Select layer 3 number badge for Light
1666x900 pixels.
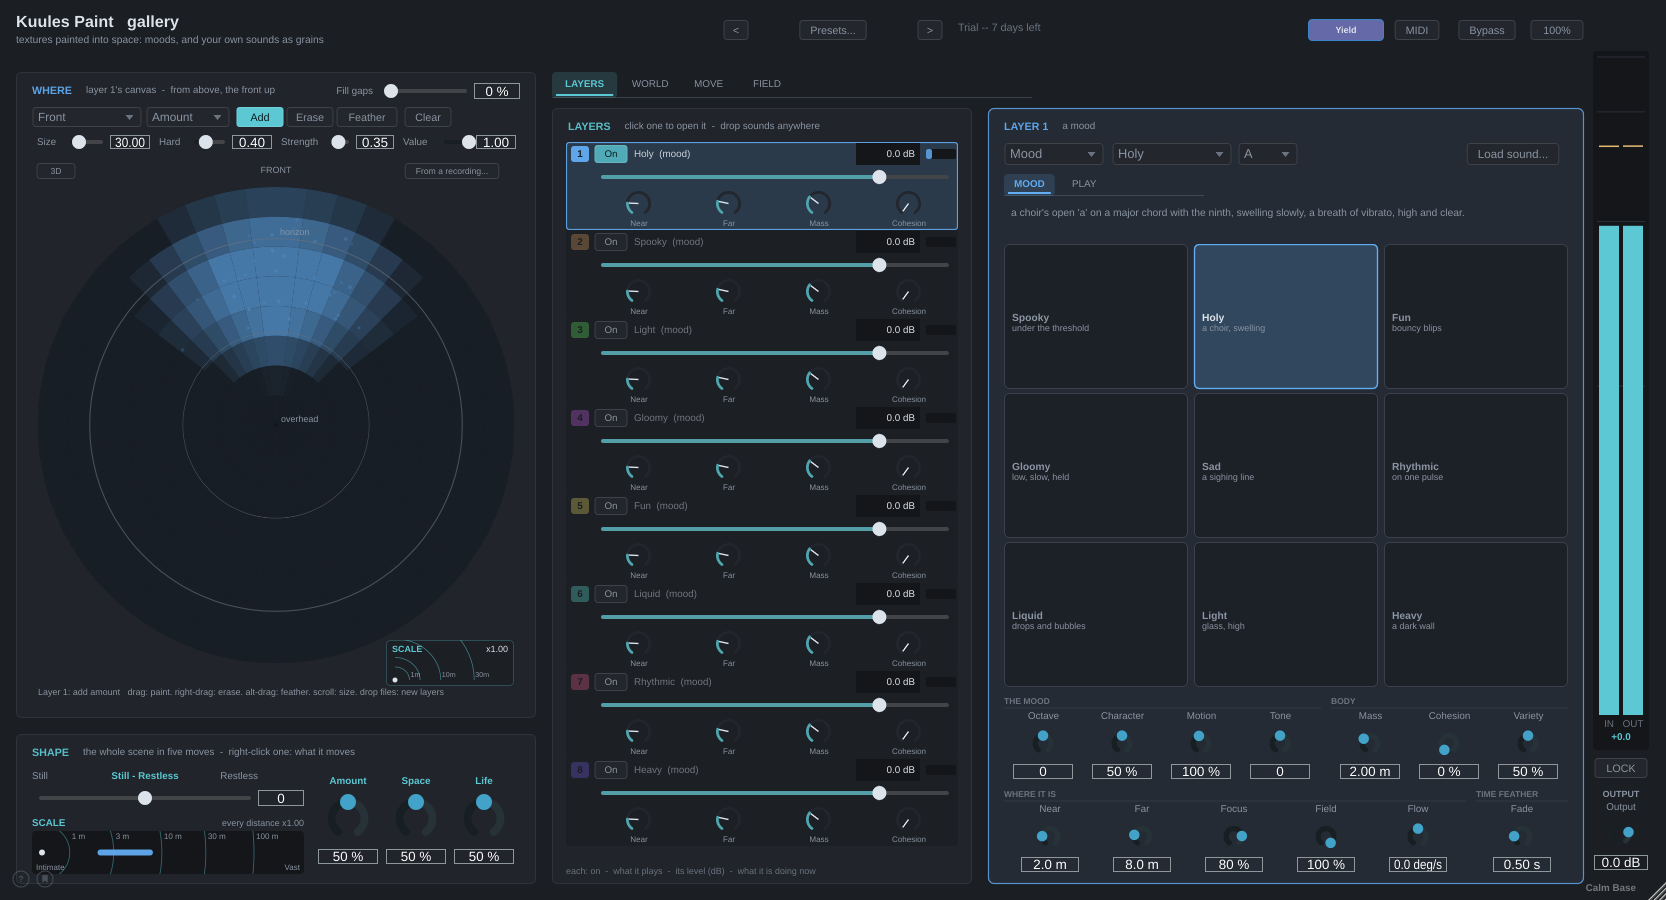pyautogui.click(x=580, y=330)
